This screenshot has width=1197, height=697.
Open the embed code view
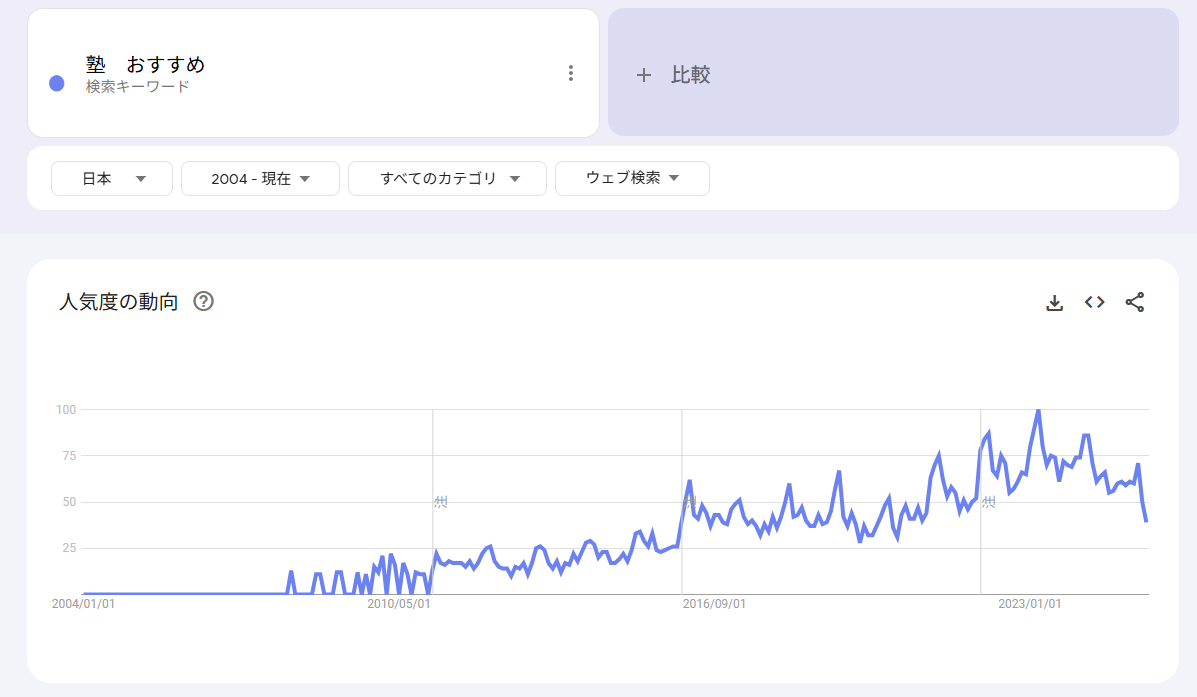point(1094,302)
